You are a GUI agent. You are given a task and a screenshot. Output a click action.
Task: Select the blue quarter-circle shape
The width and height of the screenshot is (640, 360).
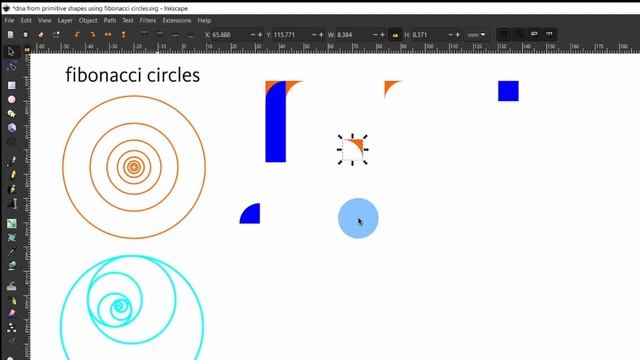[x=252, y=215]
